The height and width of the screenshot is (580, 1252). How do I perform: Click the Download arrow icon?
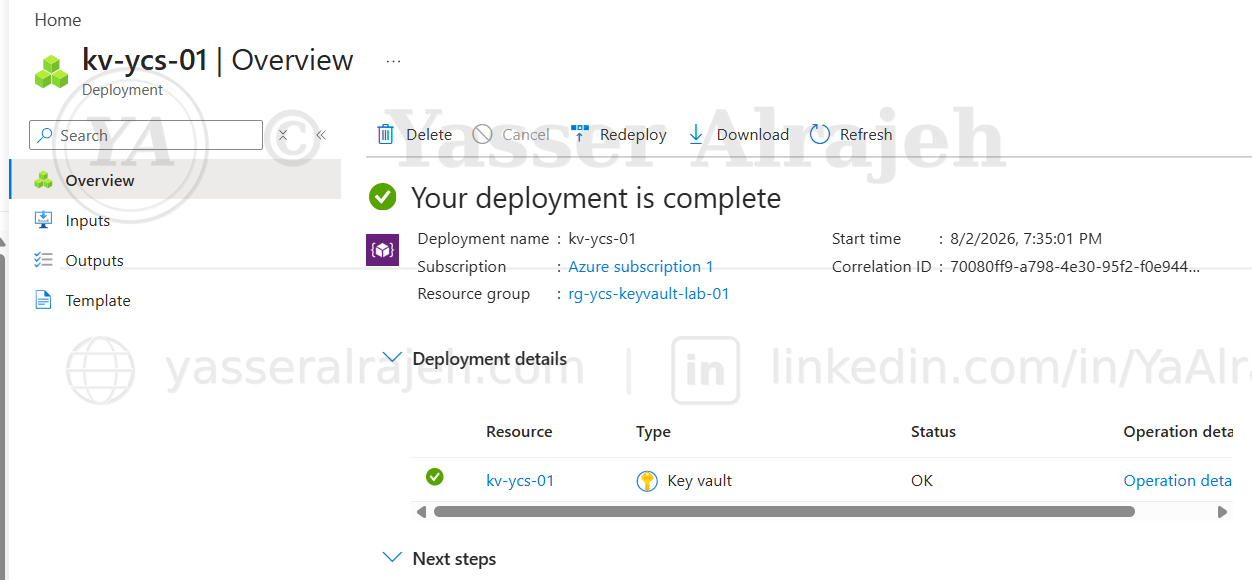coord(696,134)
